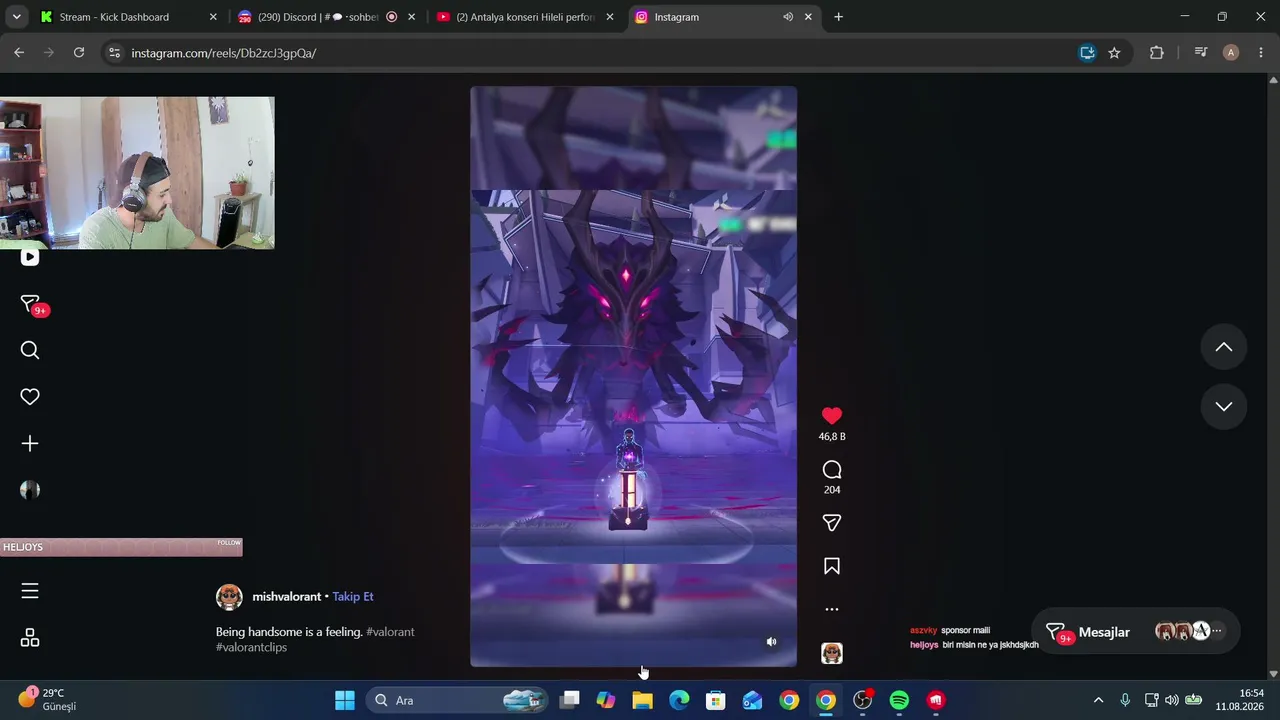
Task: Select the Instagram browser tab
Action: coord(723,17)
